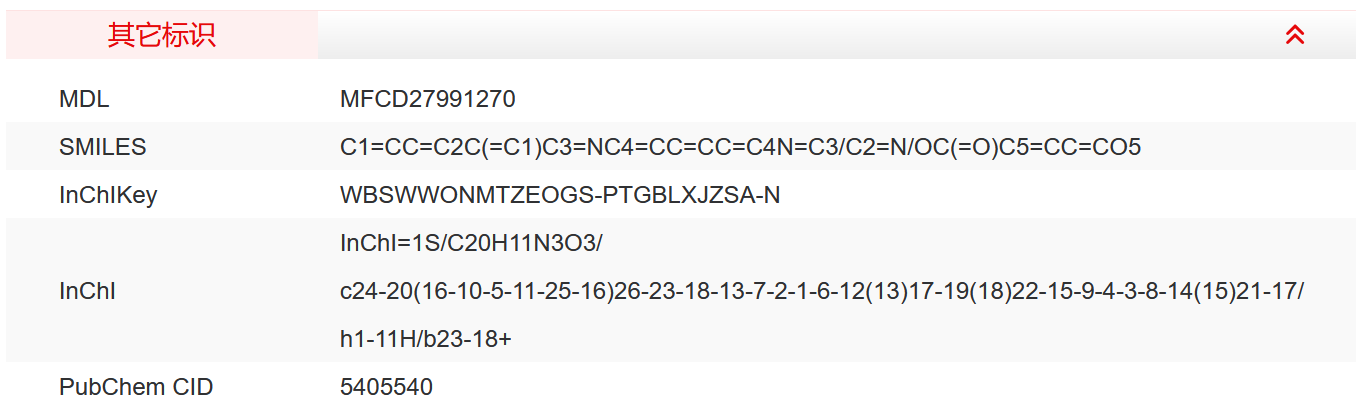Click the InChIKey field label

click(108, 195)
